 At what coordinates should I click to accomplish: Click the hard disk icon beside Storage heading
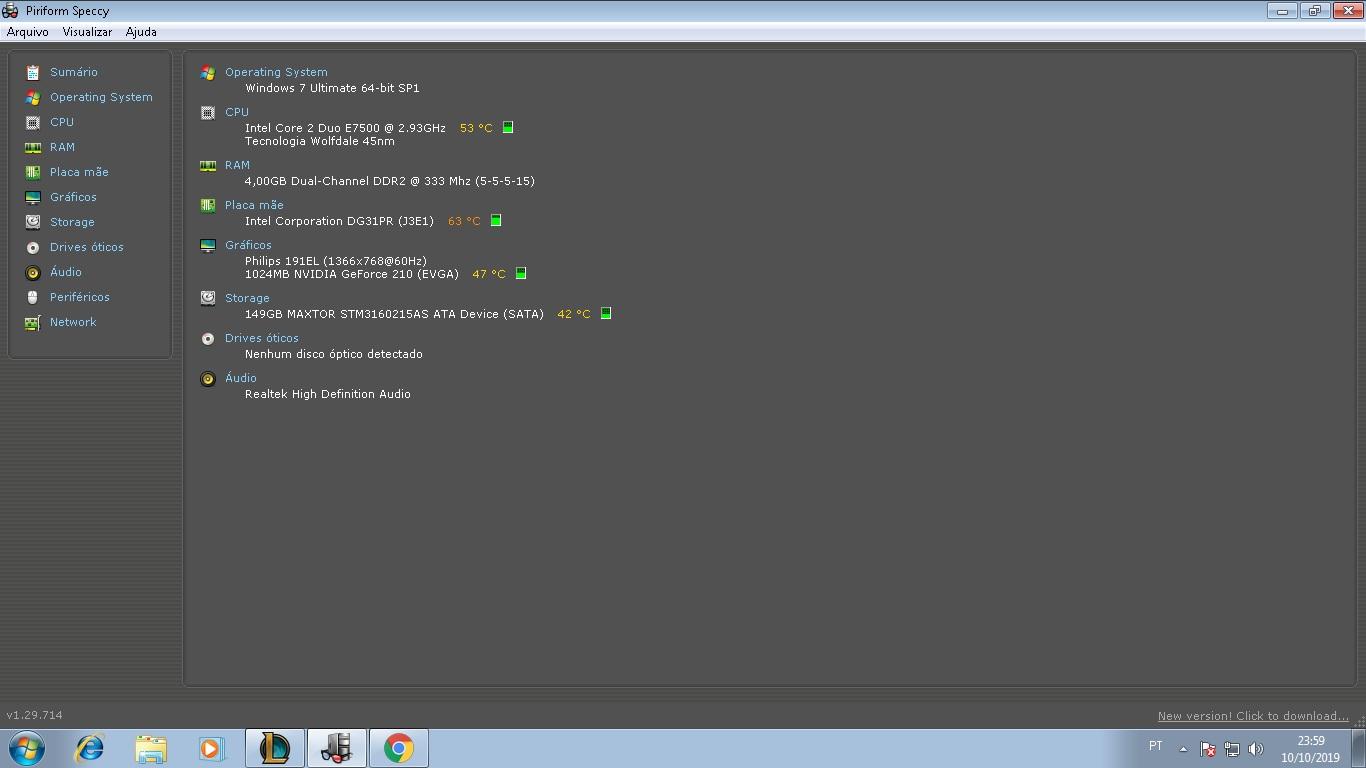208,298
